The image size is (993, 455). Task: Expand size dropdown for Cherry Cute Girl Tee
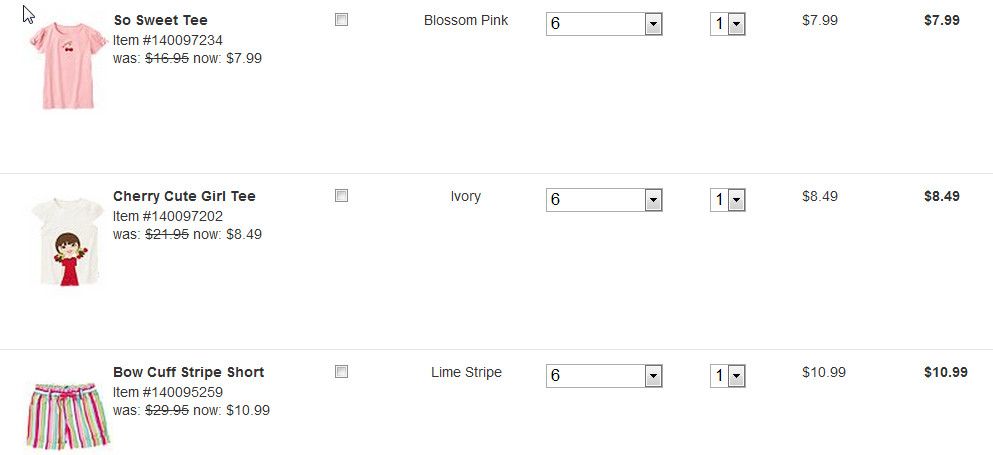click(604, 200)
